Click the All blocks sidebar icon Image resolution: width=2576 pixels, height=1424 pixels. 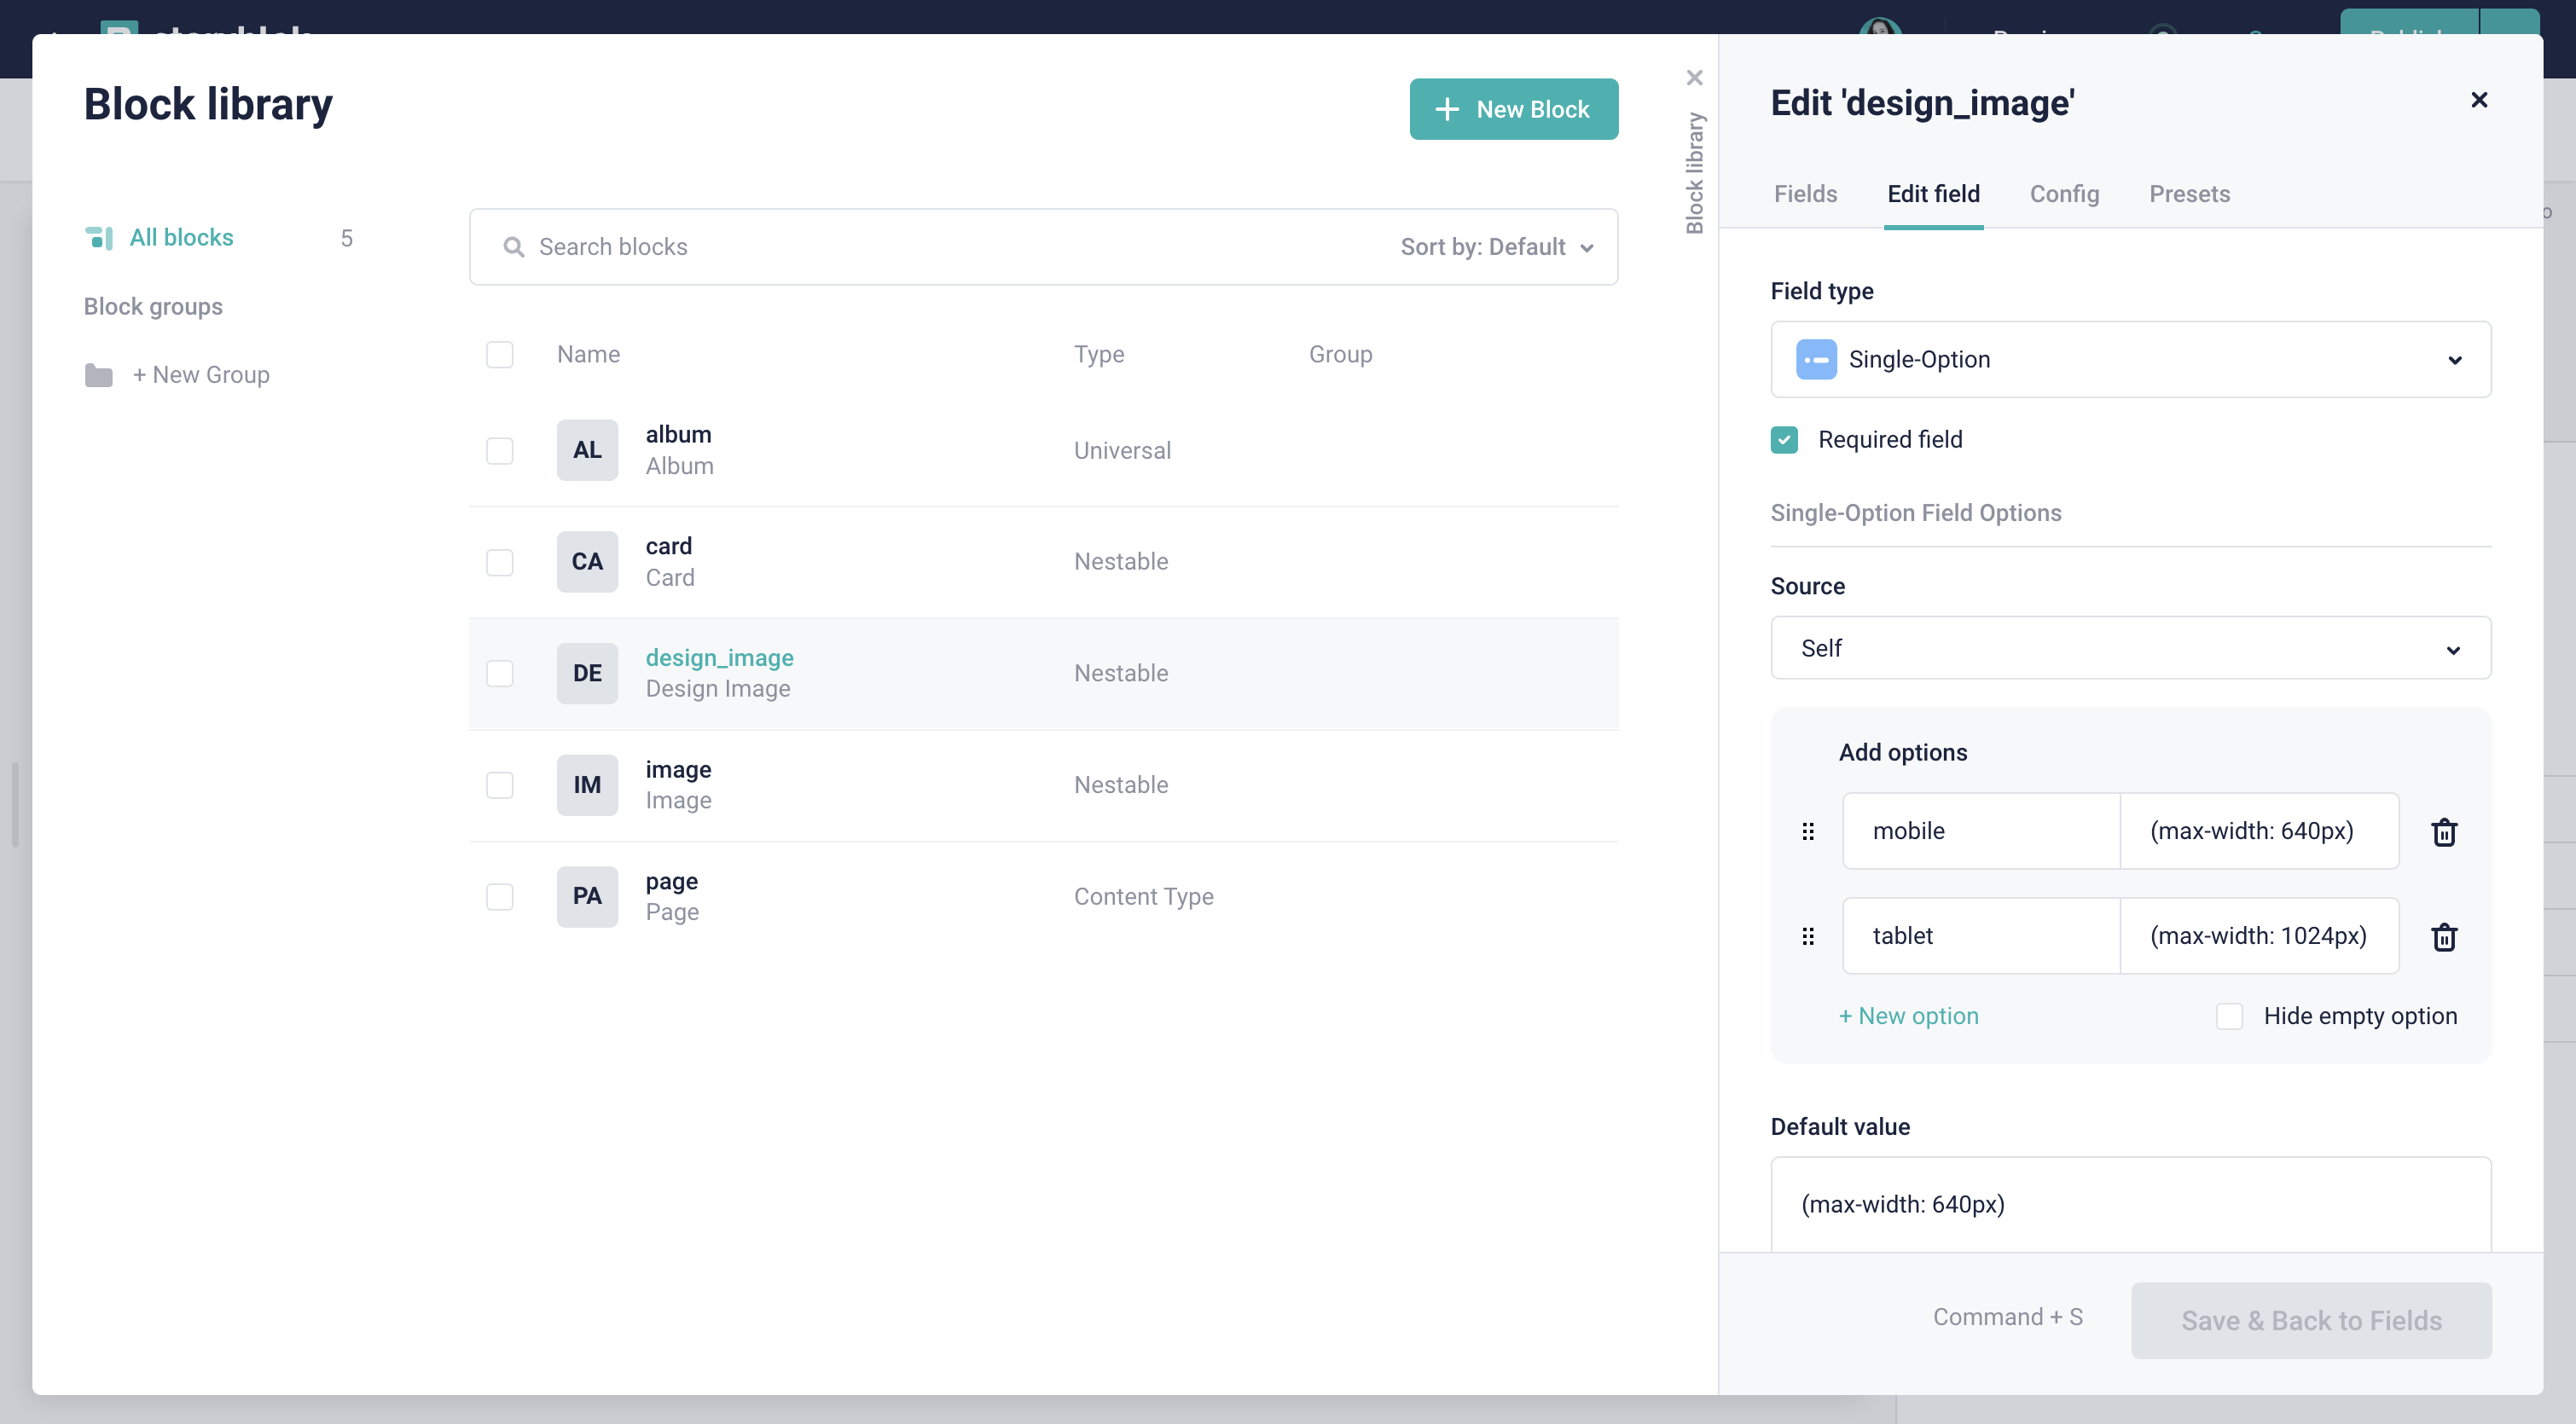click(99, 238)
